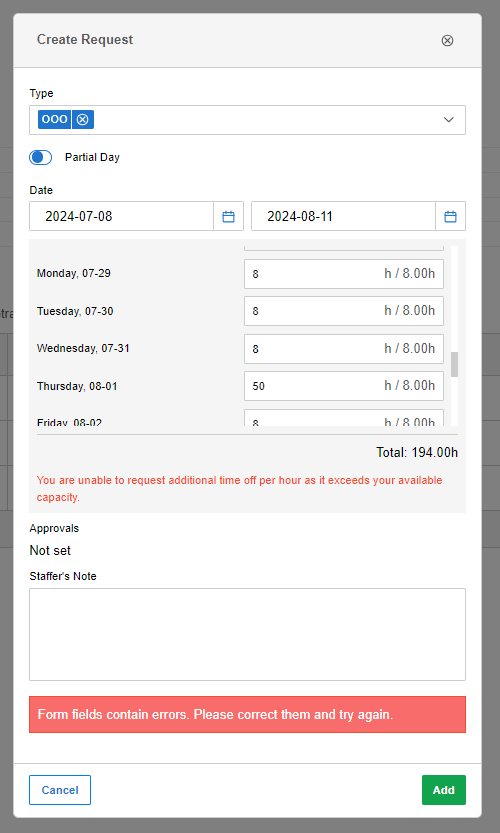The height and width of the screenshot is (833, 500).
Task: Open the end date calendar picker
Action: tap(451, 216)
